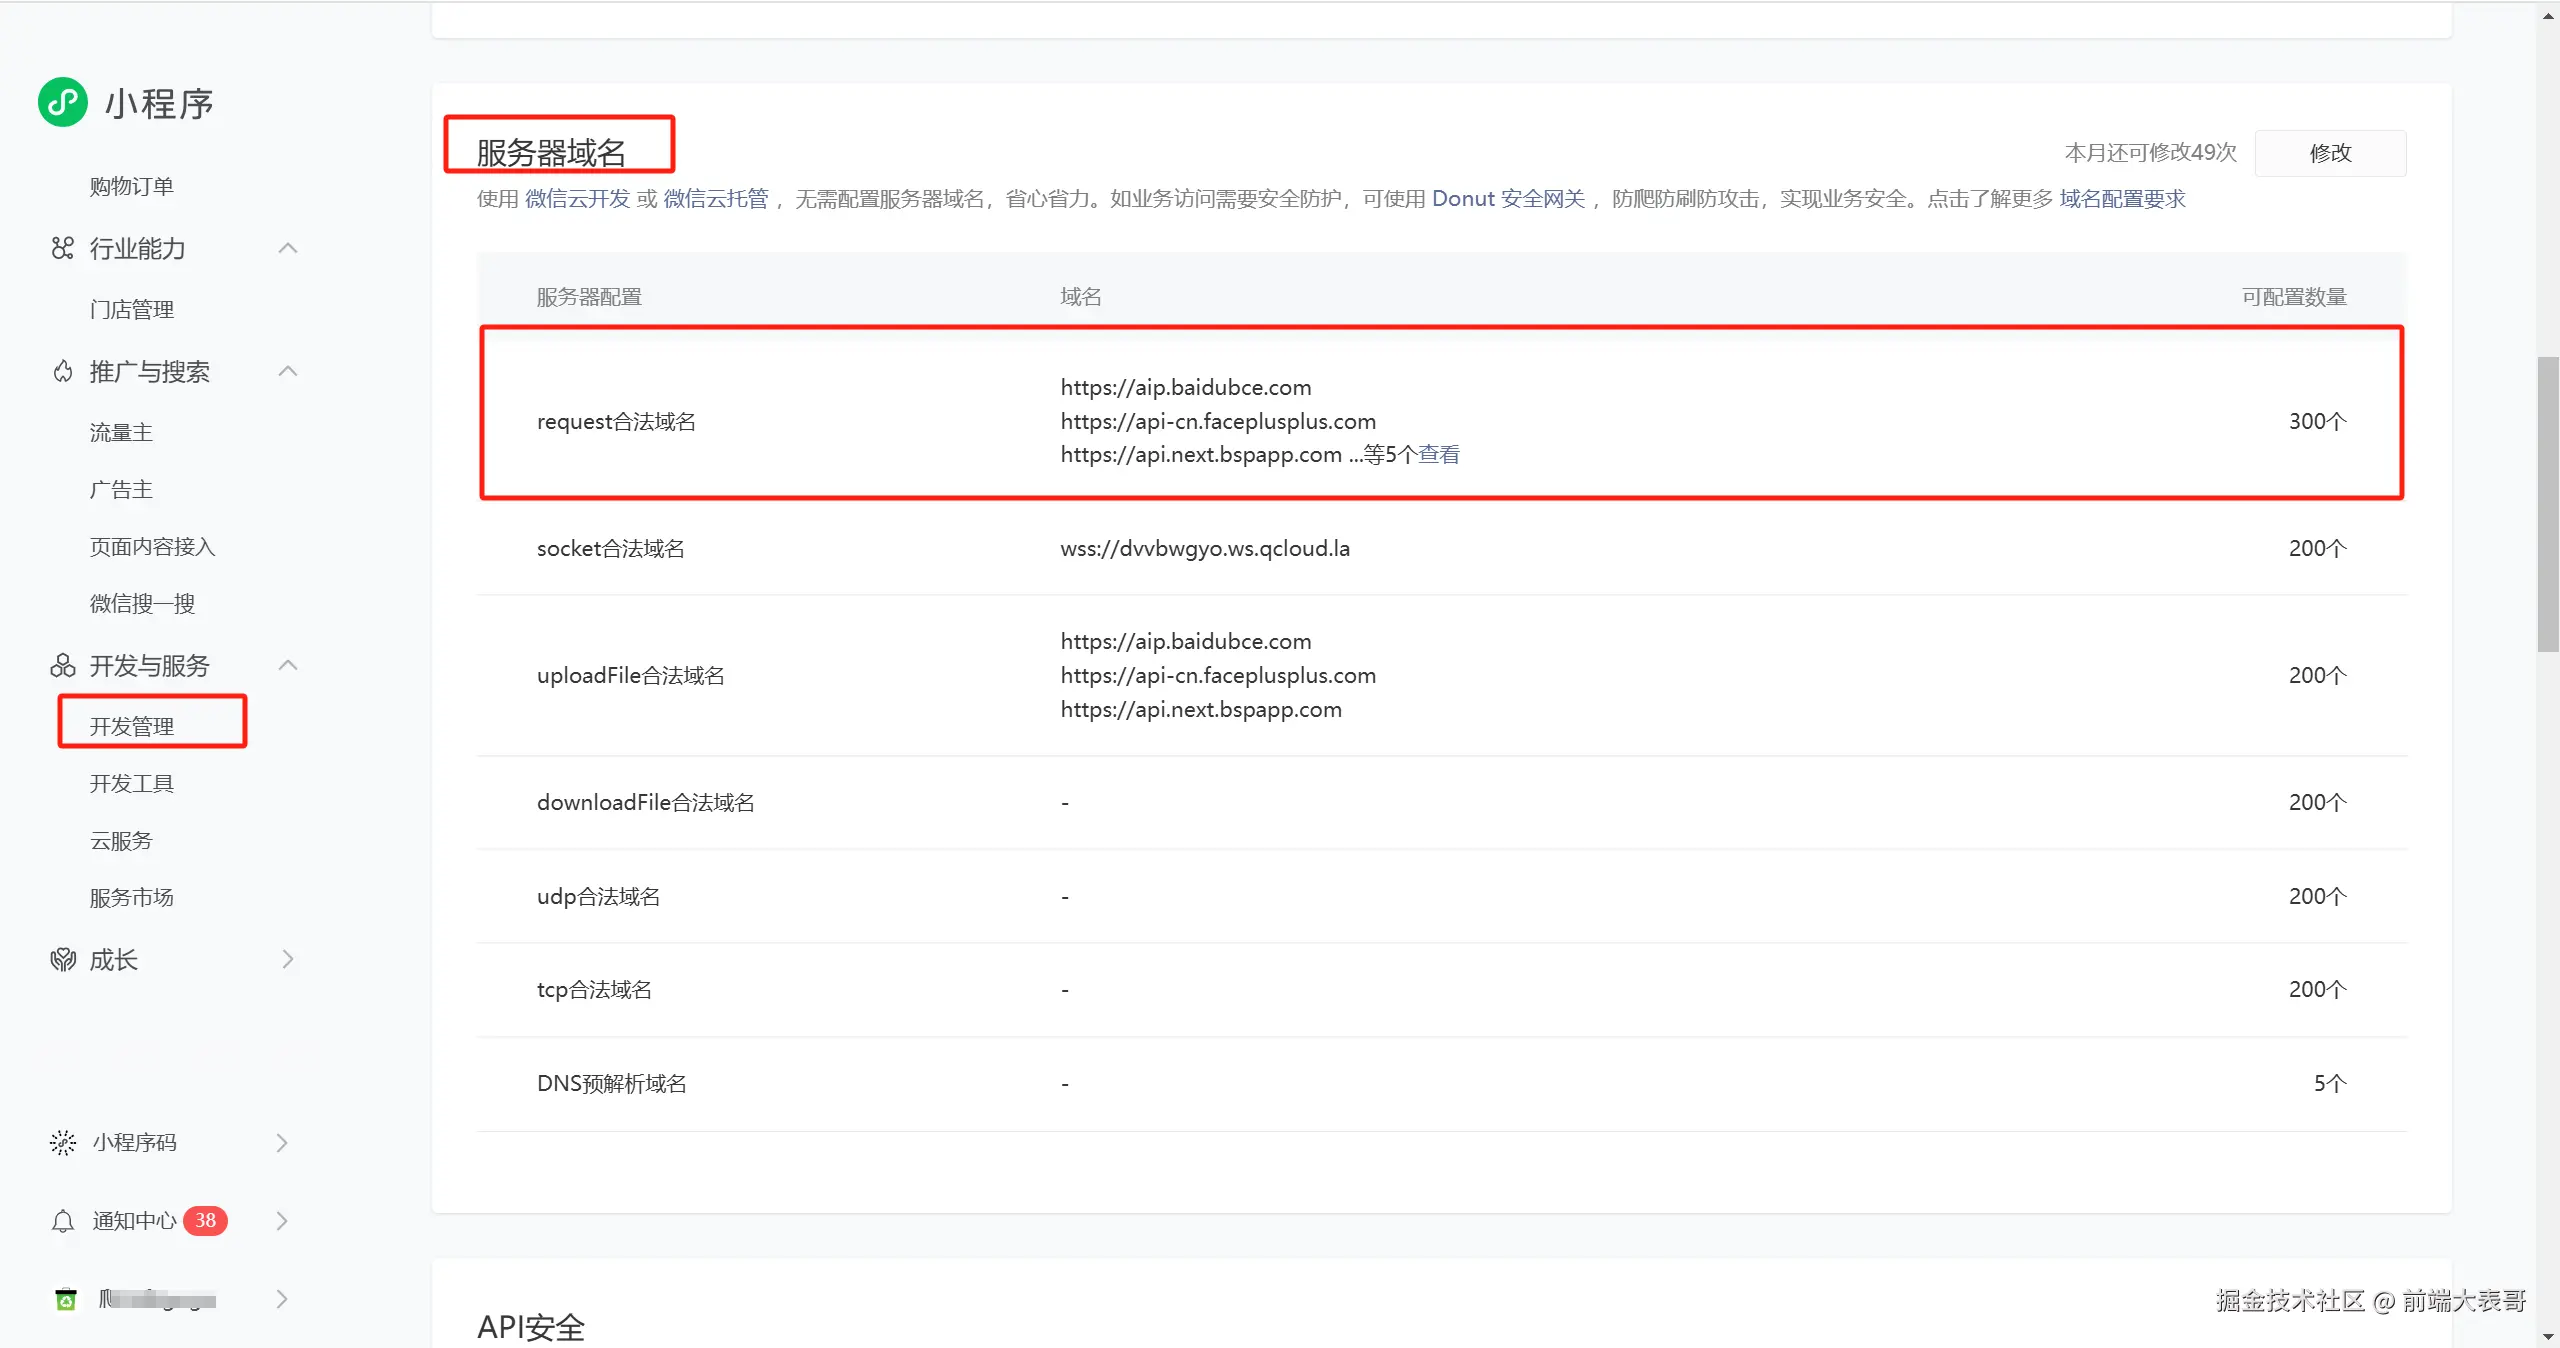Click the account avatar icon at bottom
The height and width of the screenshot is (1348, 2560).
point(66,1299)
